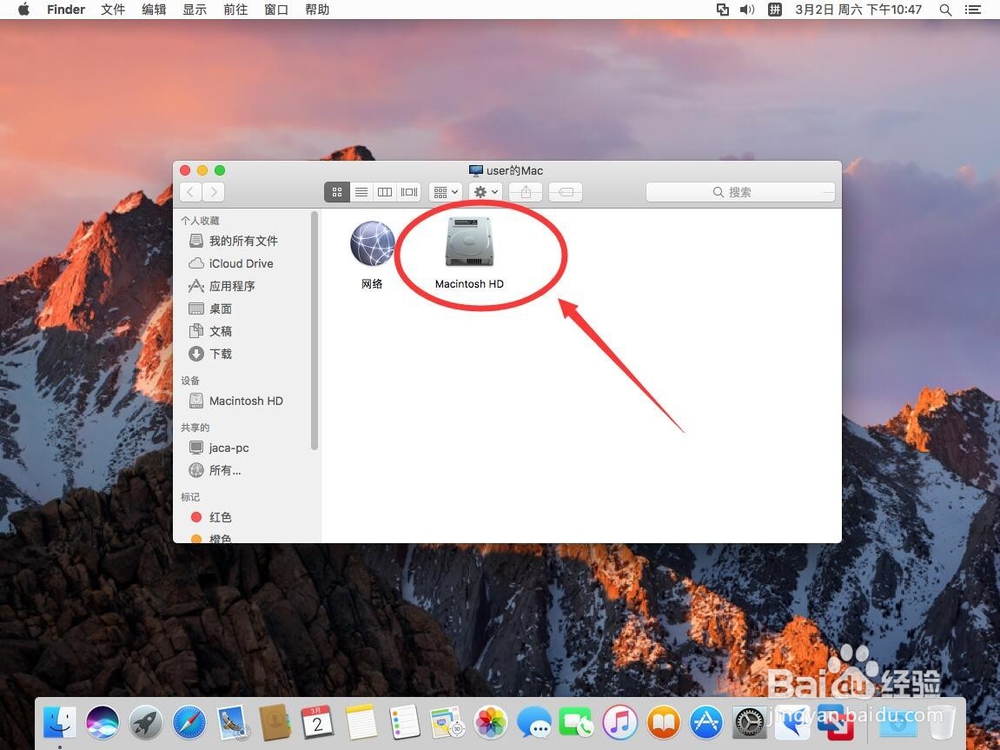The image size is (1000, 750).
Task: Open Mail stamp icon in Dock
Action: [x=232, y=723]
